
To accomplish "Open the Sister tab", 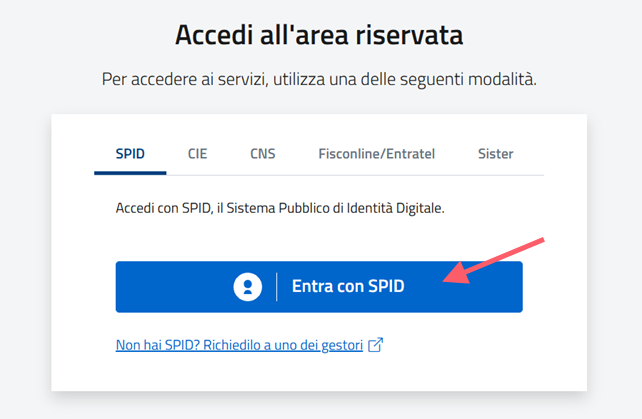I will coord(495,154).
